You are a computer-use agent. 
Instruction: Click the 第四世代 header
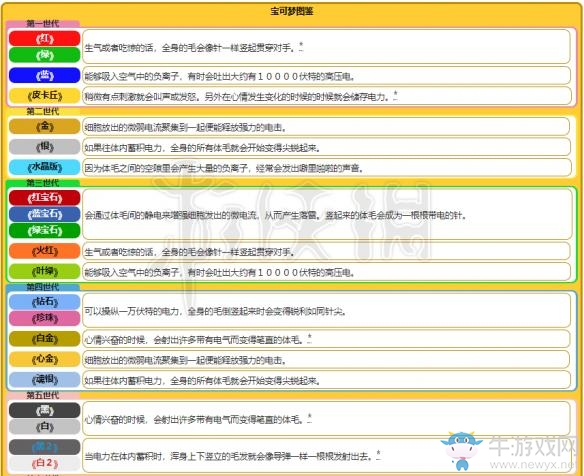42,287
